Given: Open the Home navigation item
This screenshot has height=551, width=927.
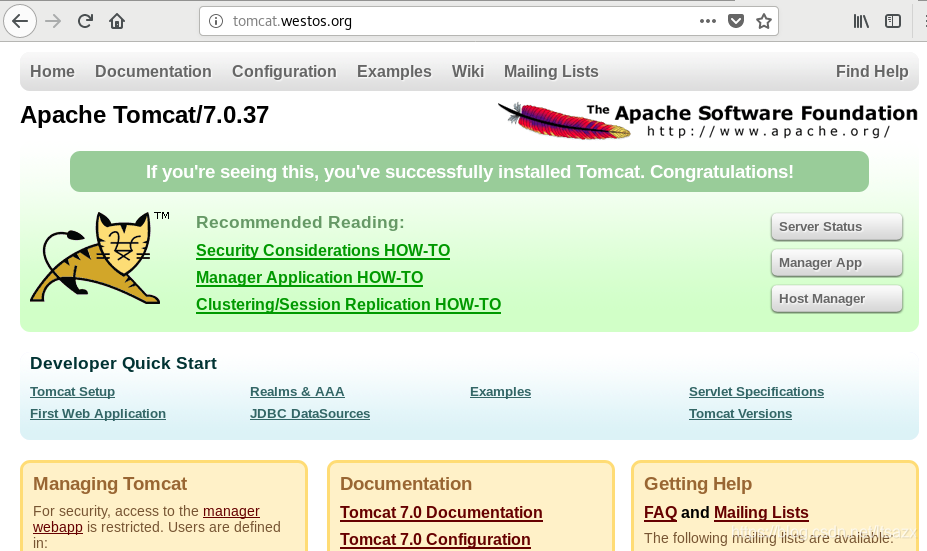Looking at the screenshot, I should pyautogui.click(x=52, y=72).
